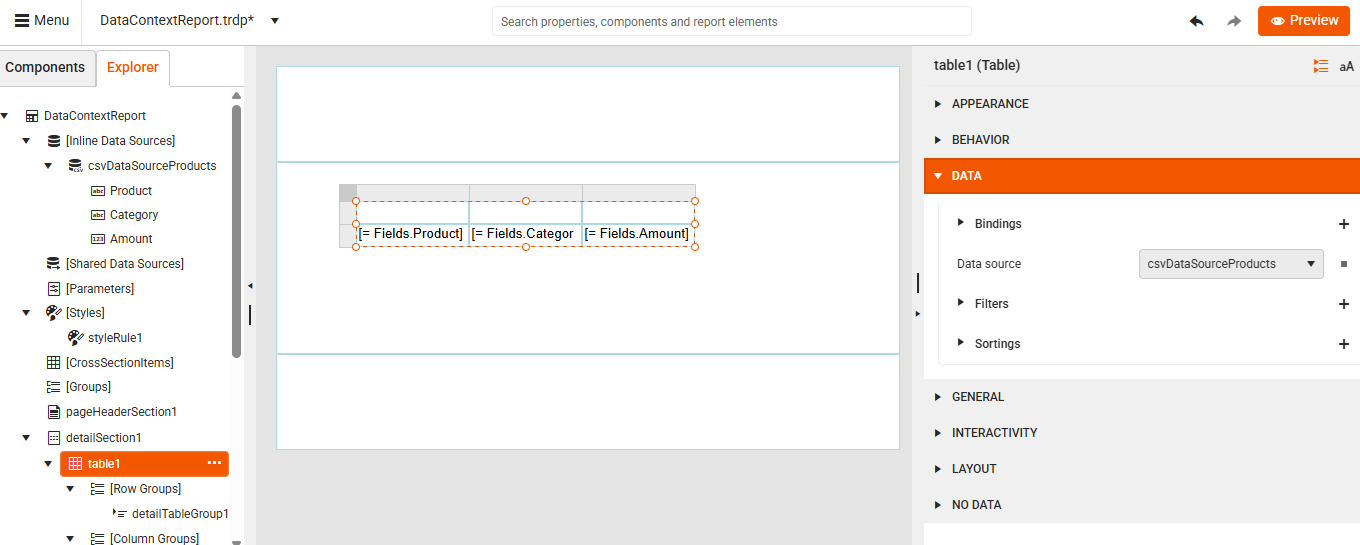The image size is (1360, 545).
Task: Select the [Parameters] tree node
Action: [99, 289]
